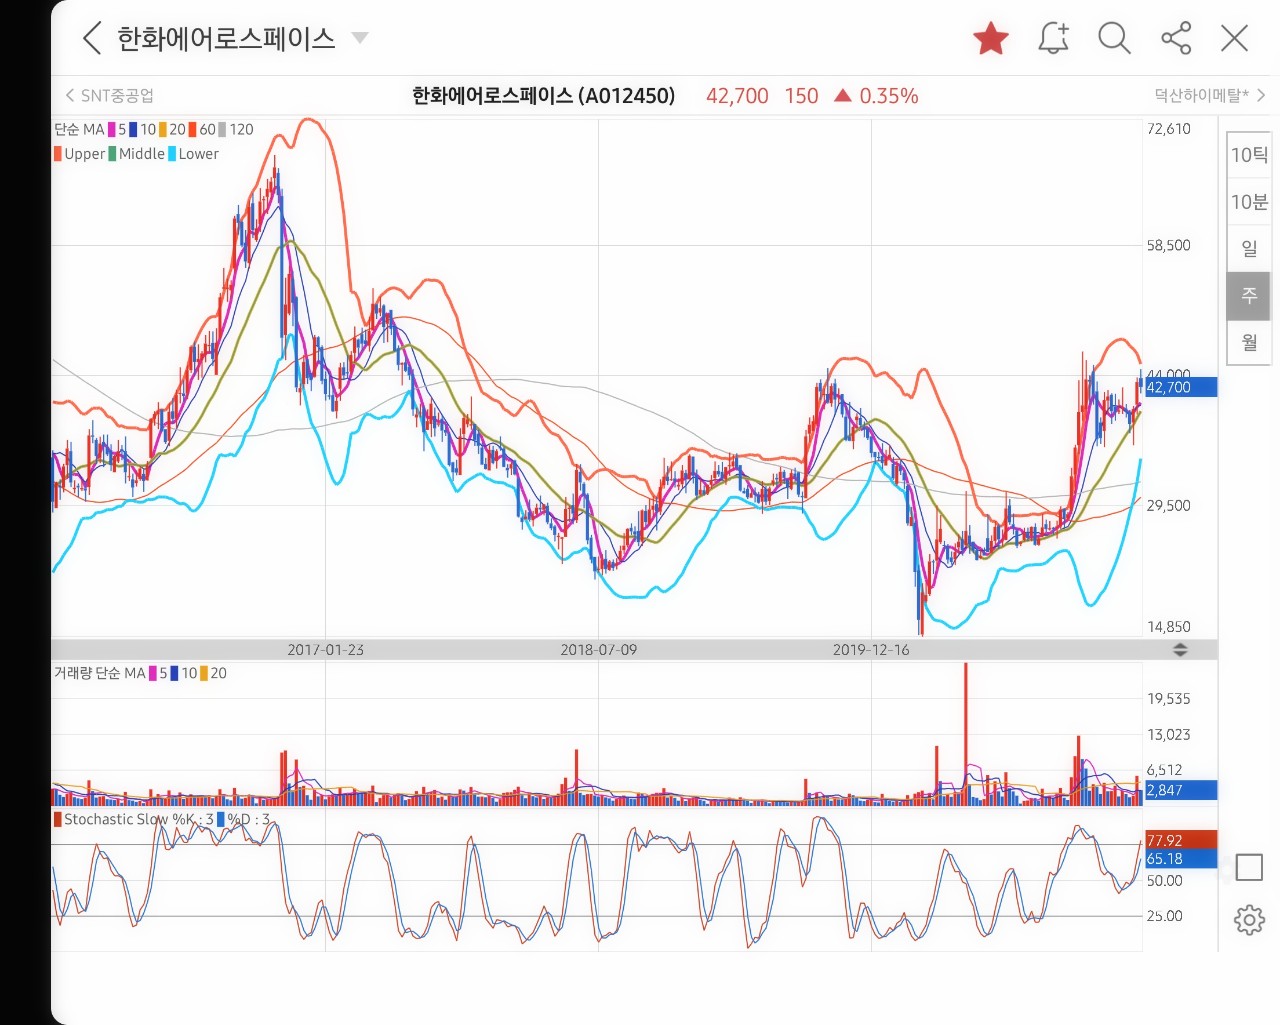Close the chart with the X icon

pyautogui.click(x=1235, y=38)
